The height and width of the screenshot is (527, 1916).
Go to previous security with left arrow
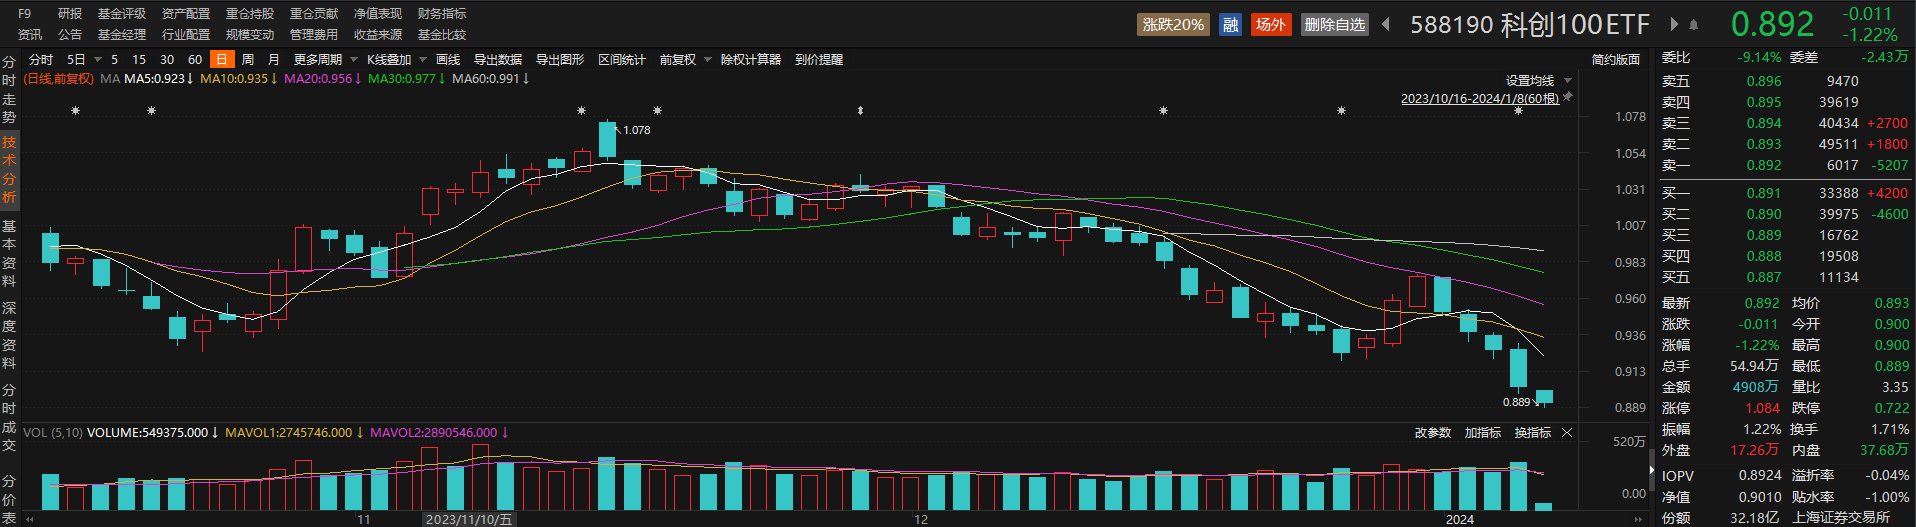1386,24
